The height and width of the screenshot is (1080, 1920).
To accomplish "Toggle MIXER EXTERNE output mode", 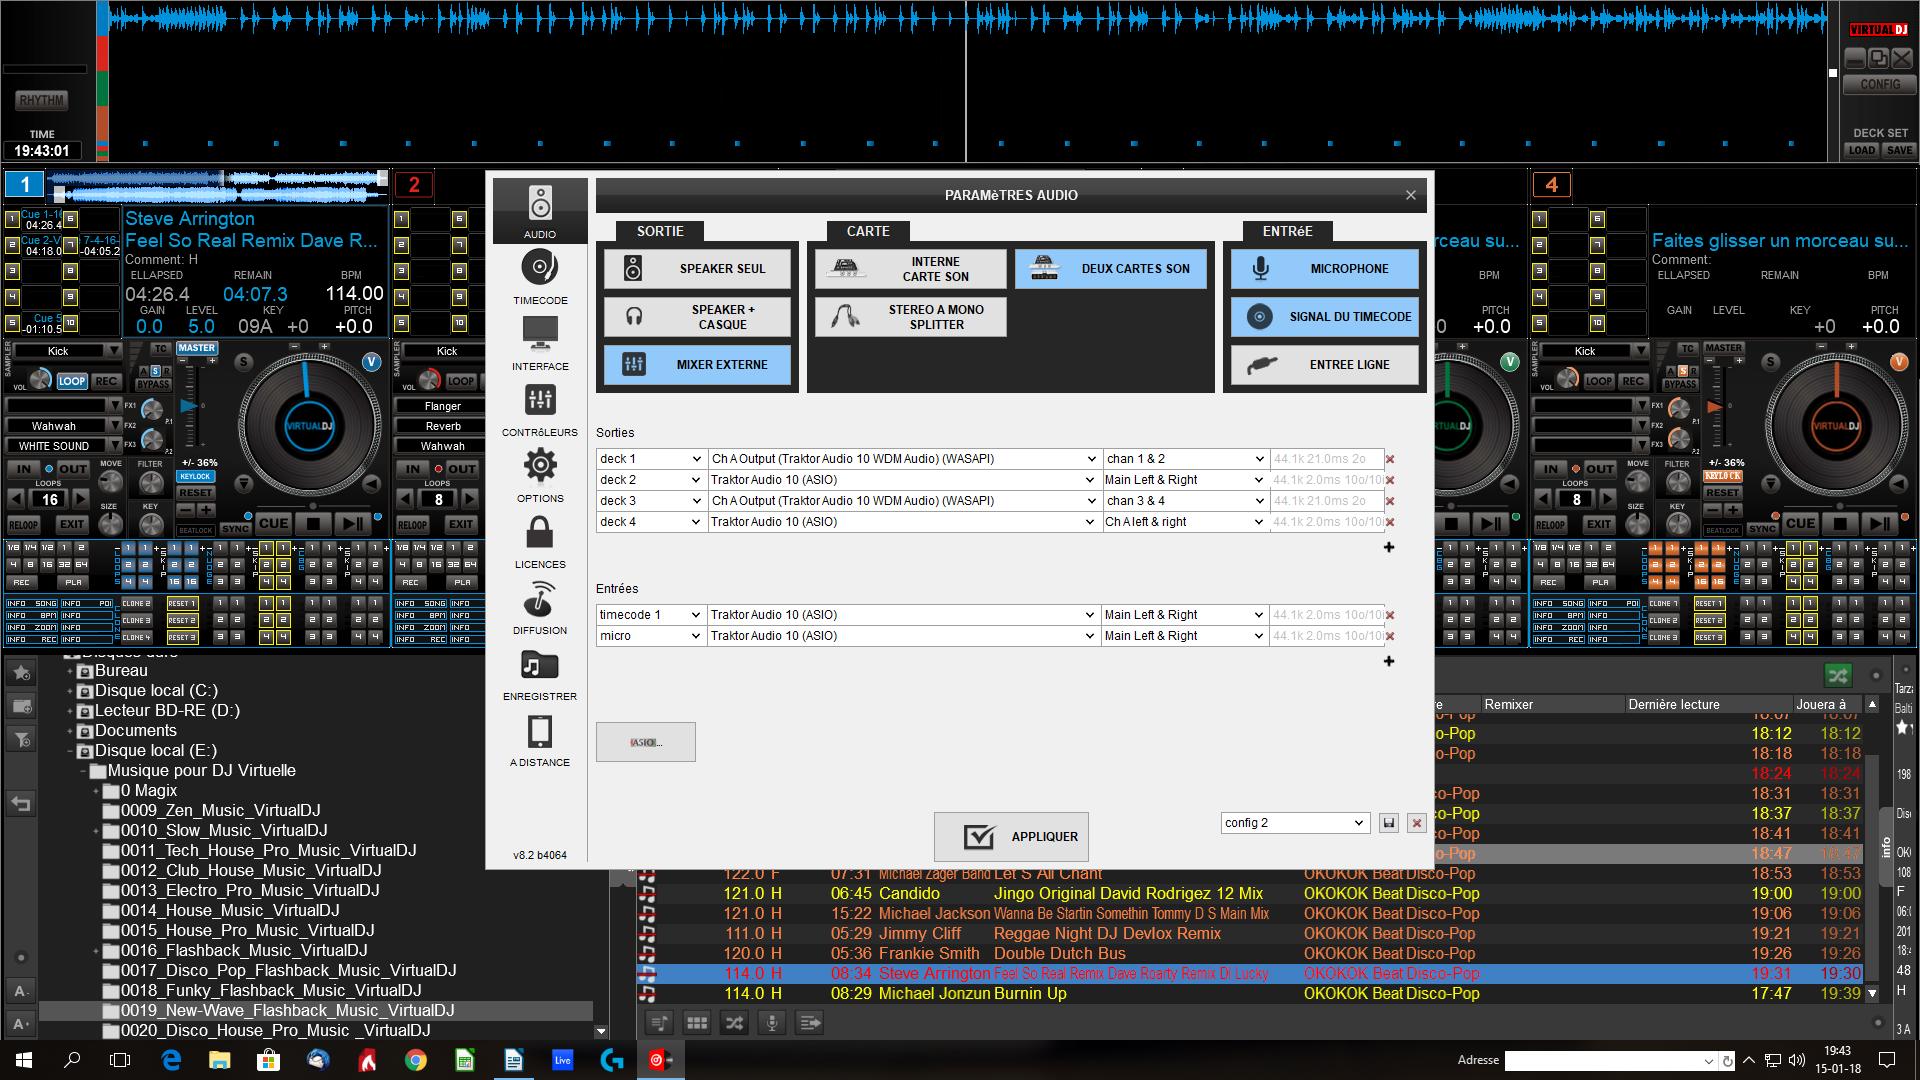I will click(697, 365).
